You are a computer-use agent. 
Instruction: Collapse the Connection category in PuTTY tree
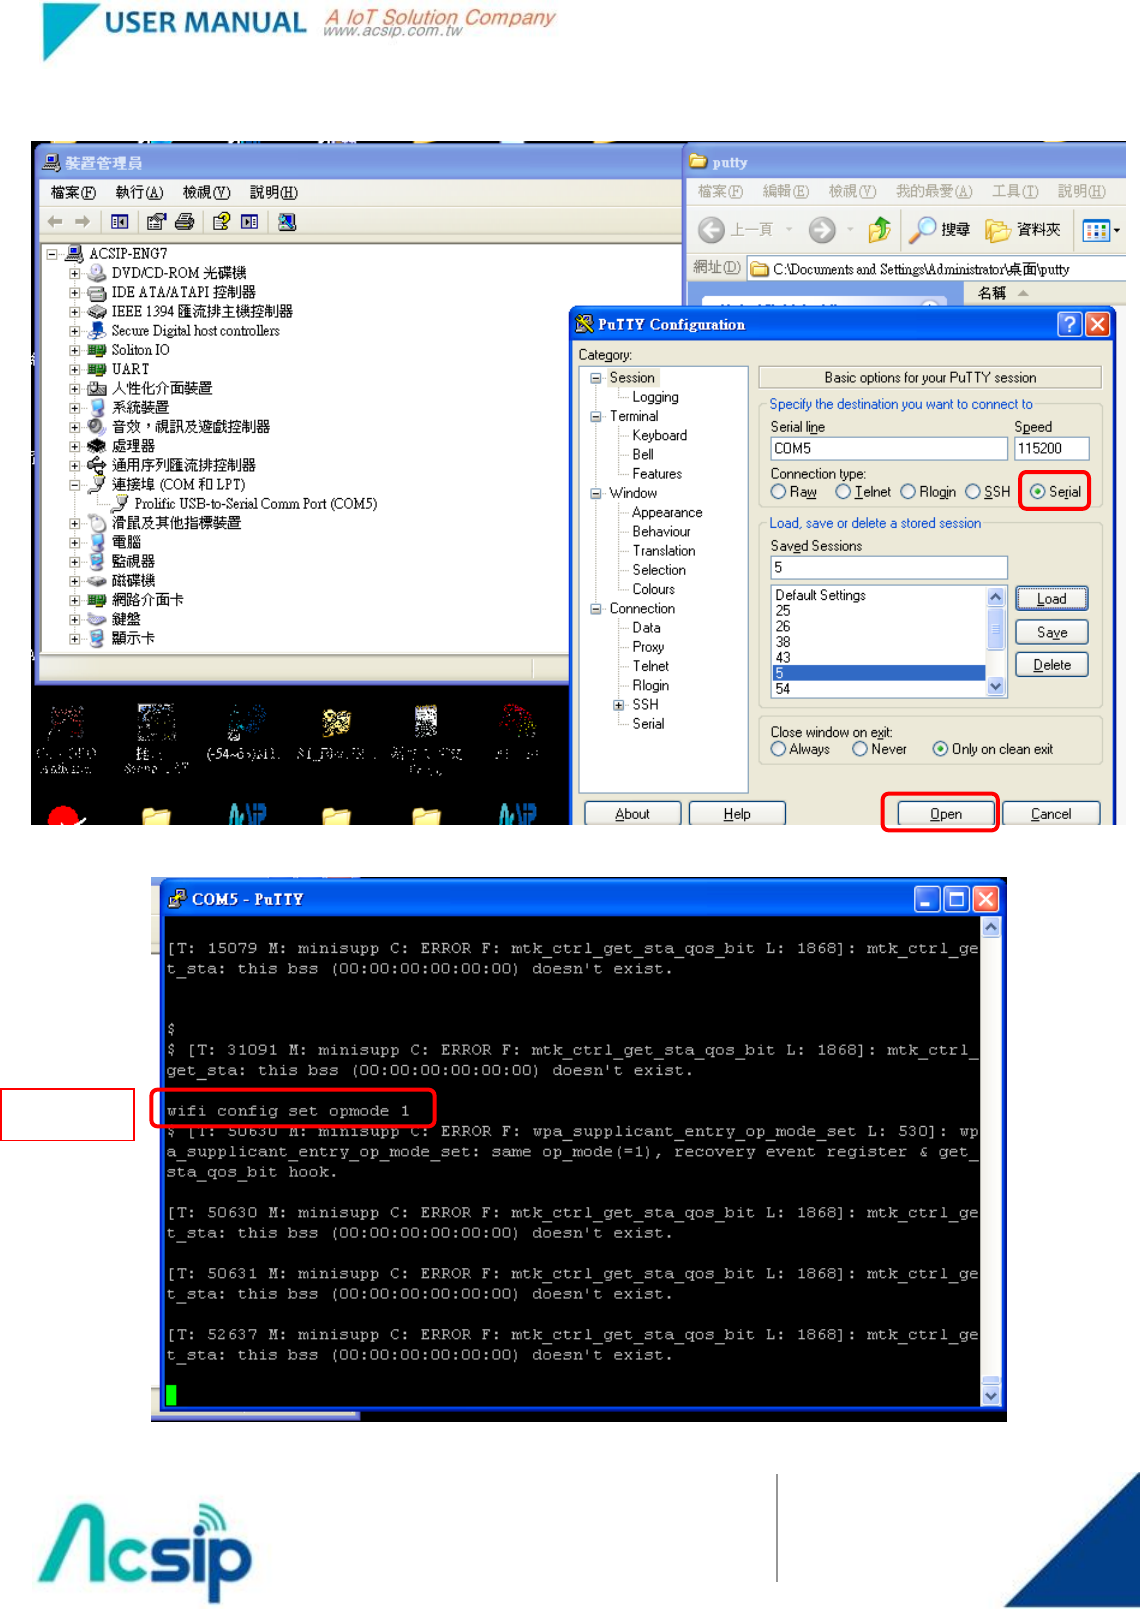[596, 609]
